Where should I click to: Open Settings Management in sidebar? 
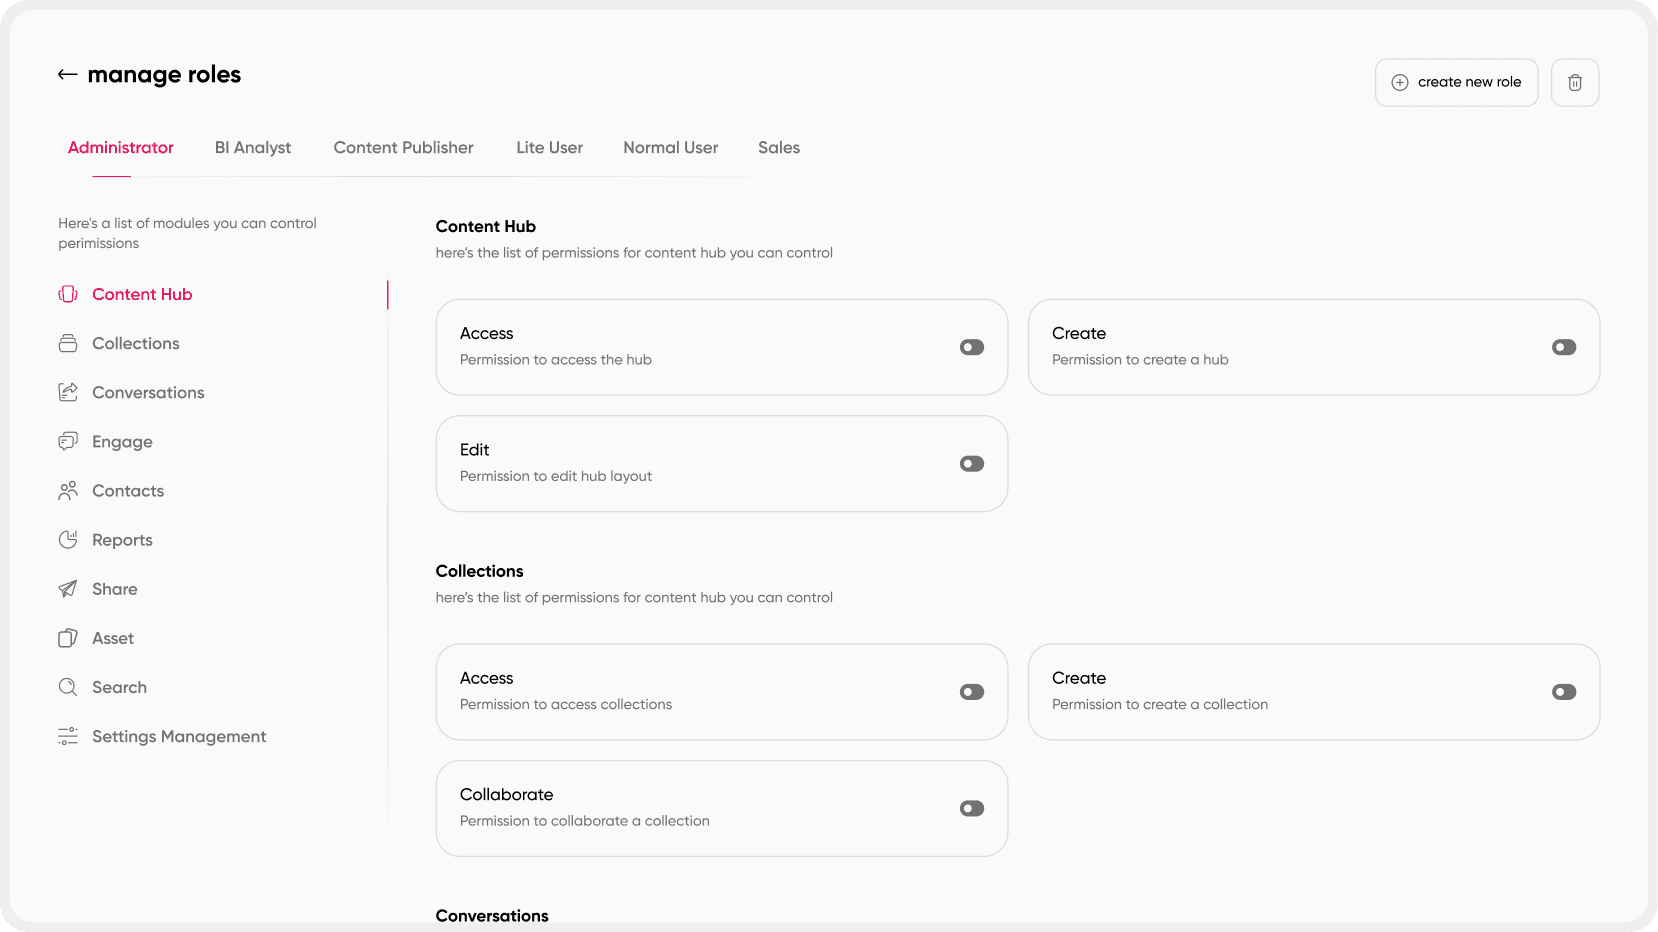[x=179, y=737]
